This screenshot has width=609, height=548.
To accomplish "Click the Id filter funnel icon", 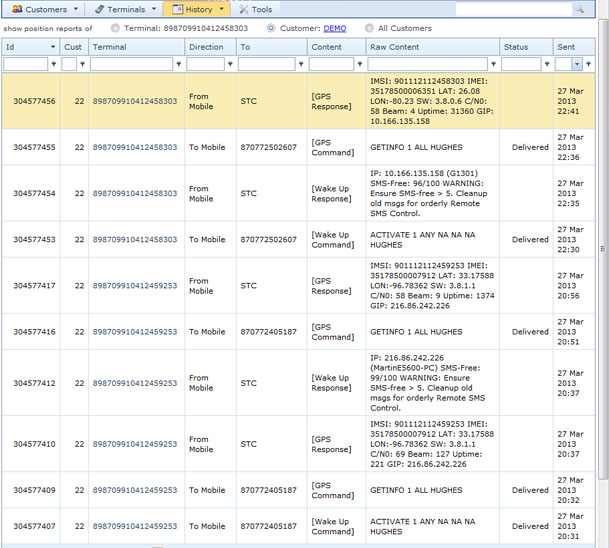I will point(54,64).
